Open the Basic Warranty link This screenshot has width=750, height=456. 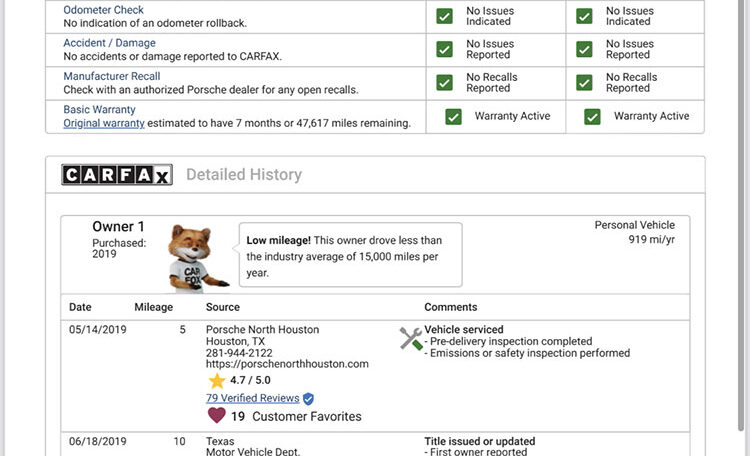click(x=99, y=109)
